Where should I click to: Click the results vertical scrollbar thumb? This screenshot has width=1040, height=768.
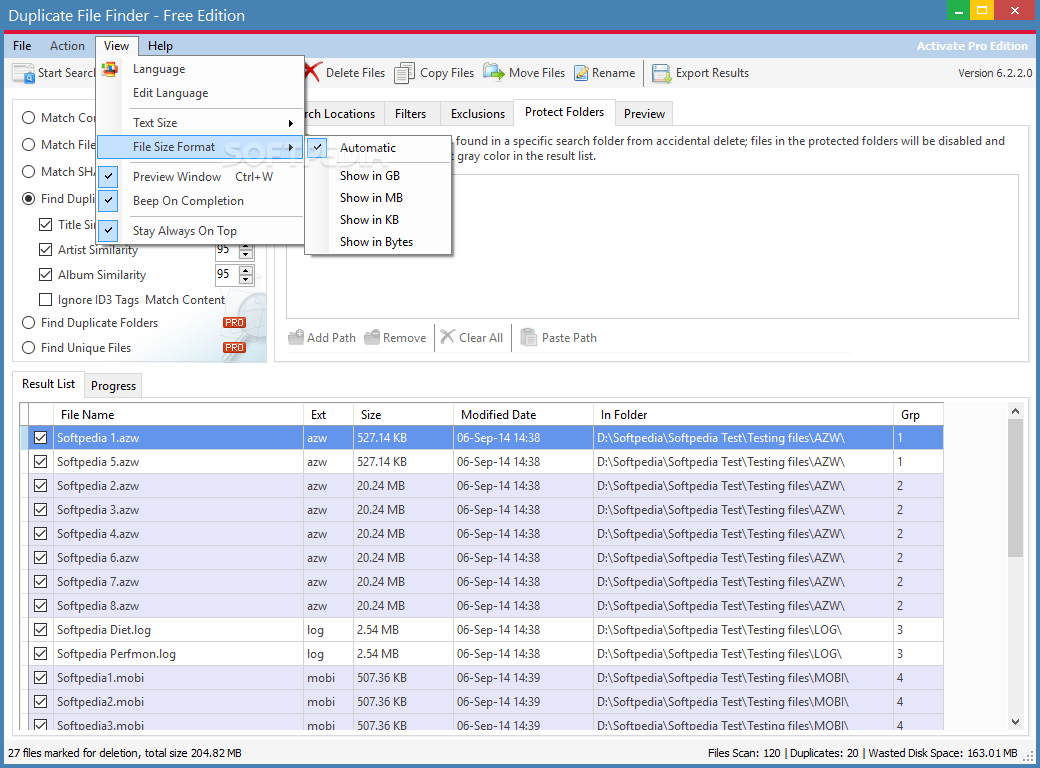pyautogui.click(x=1015, y=488)
